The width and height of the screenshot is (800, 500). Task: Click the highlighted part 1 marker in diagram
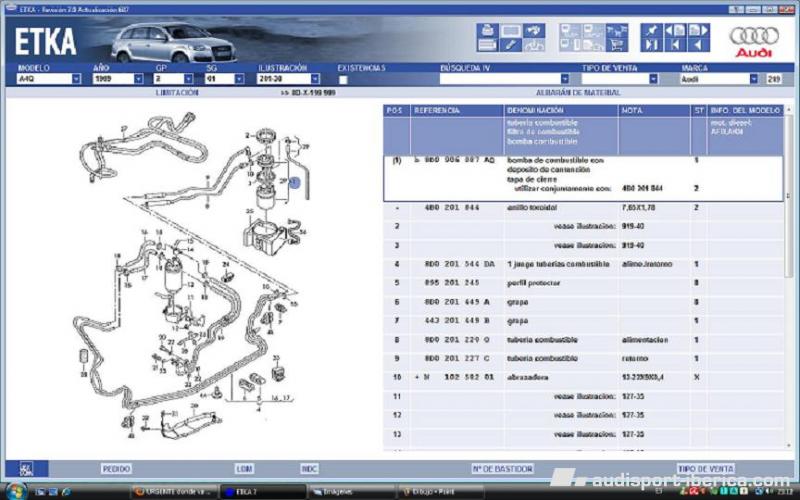tap(295, 182)
